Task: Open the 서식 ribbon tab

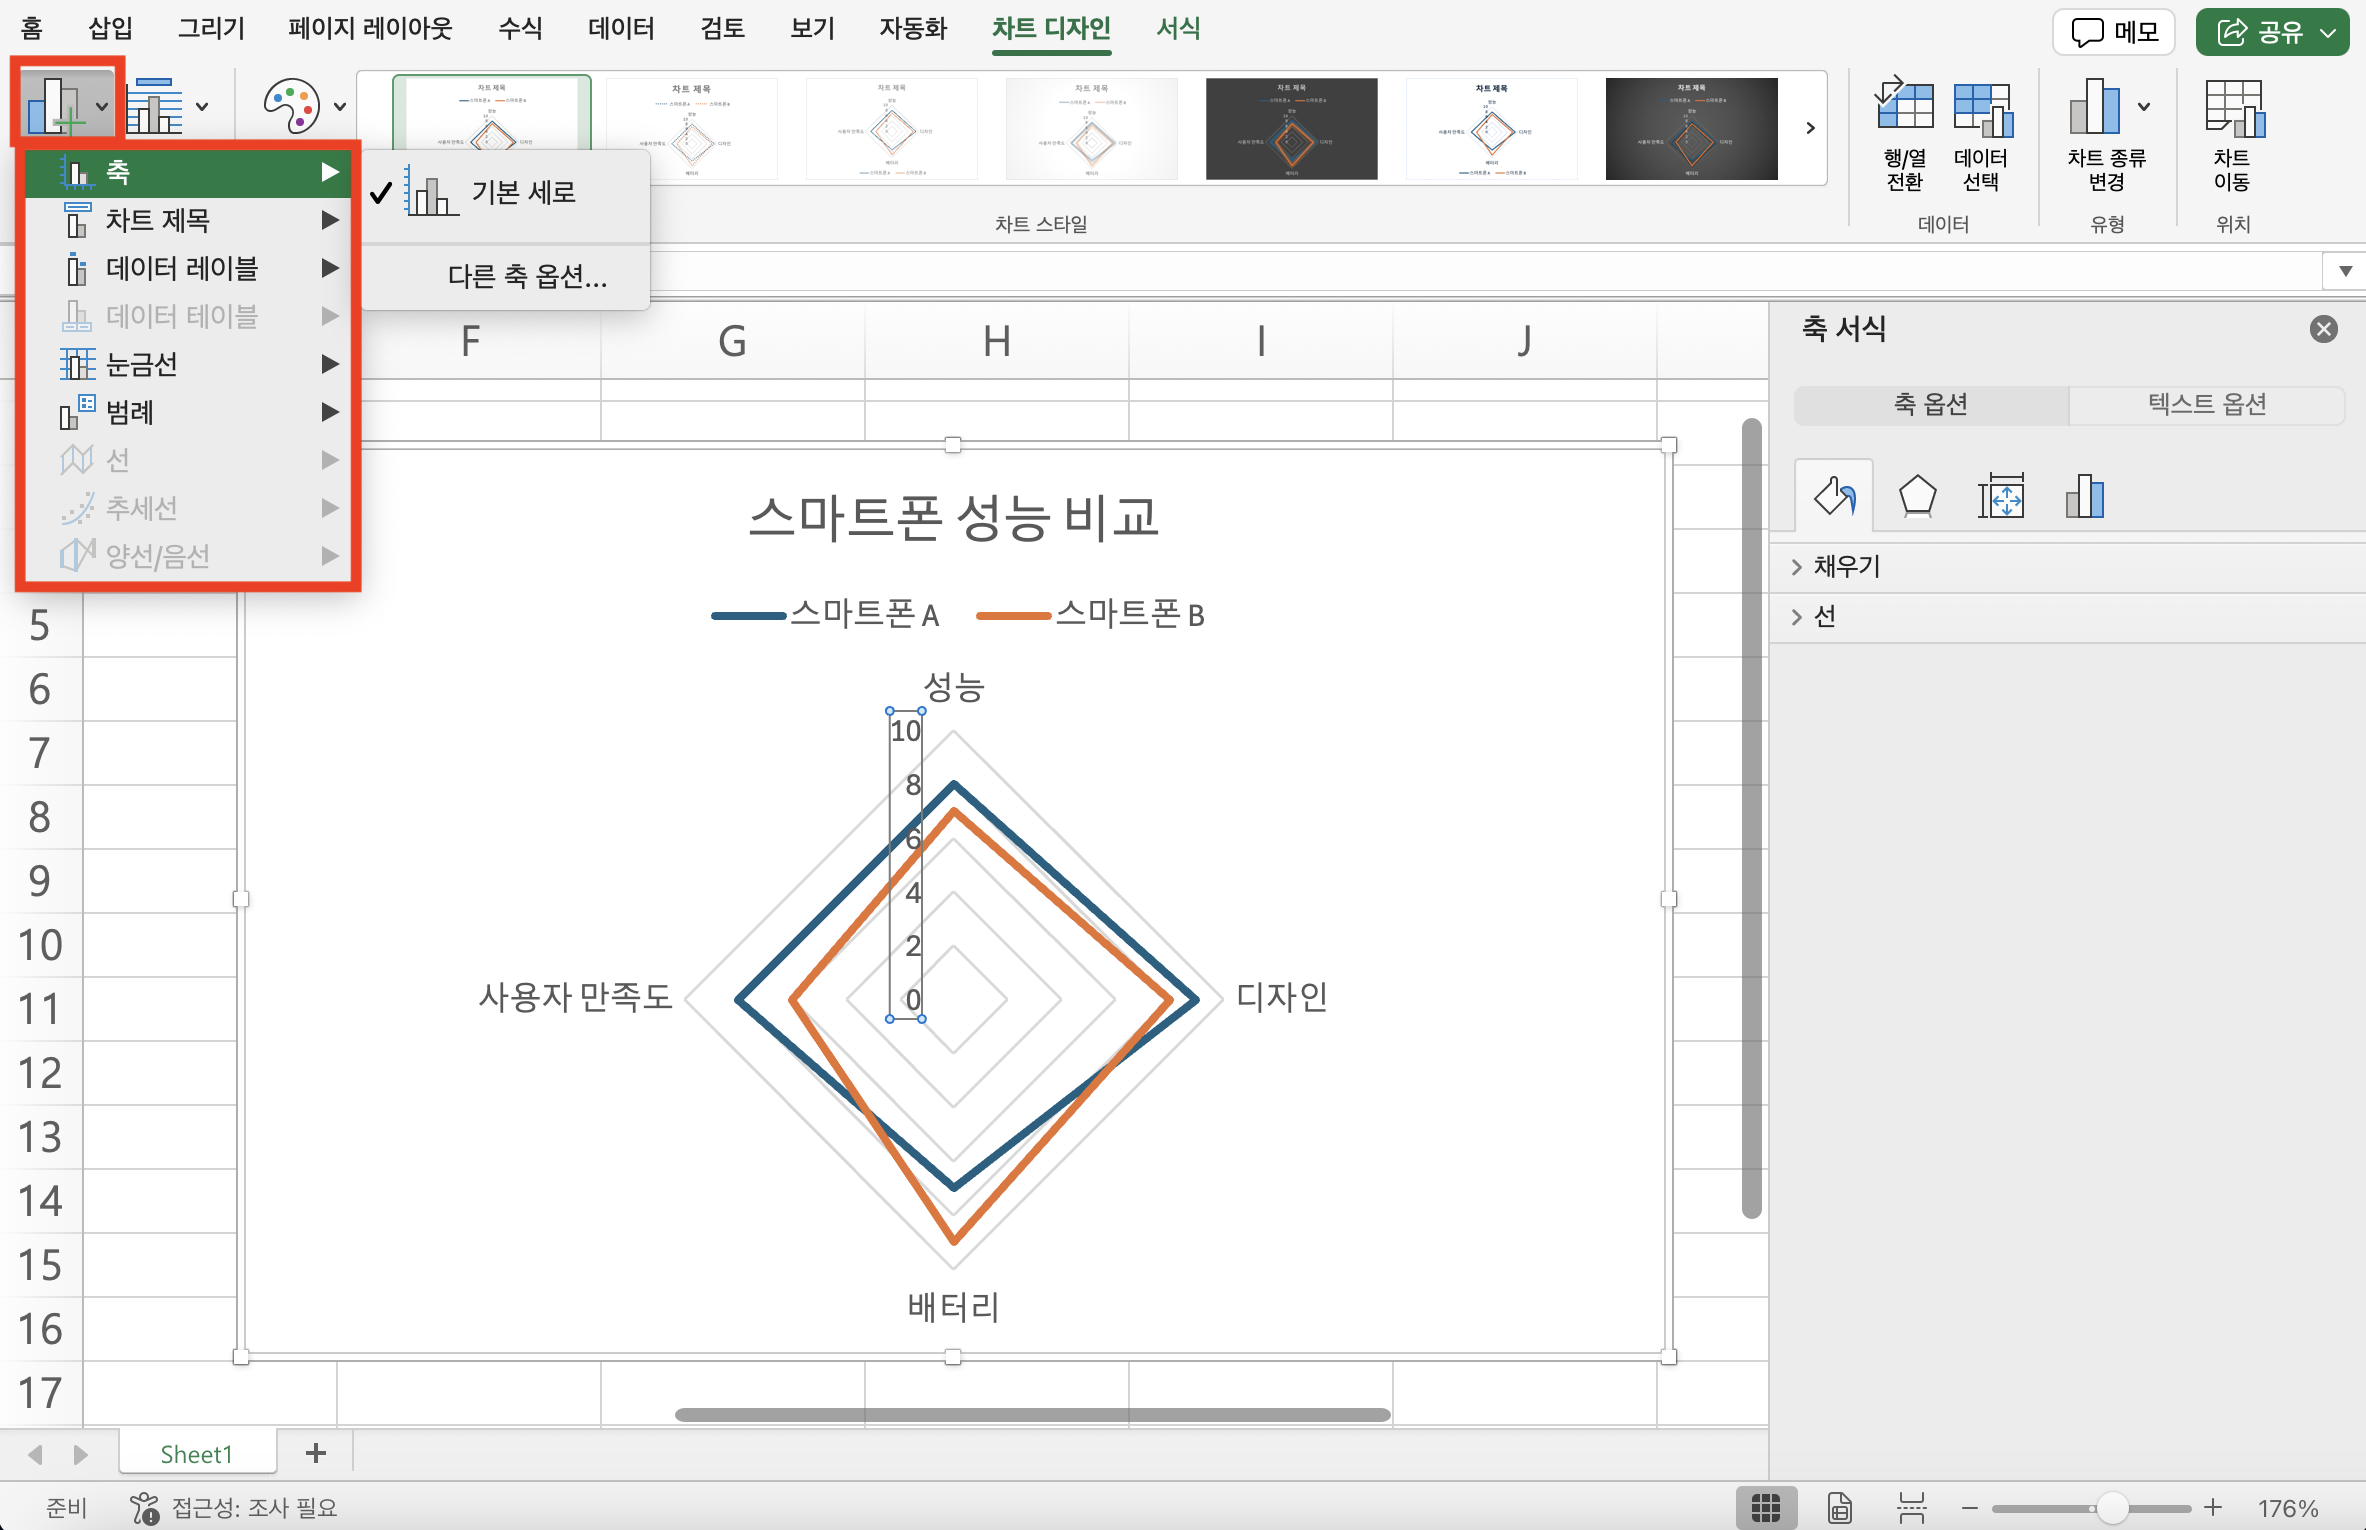Action: coord(1178,28)
